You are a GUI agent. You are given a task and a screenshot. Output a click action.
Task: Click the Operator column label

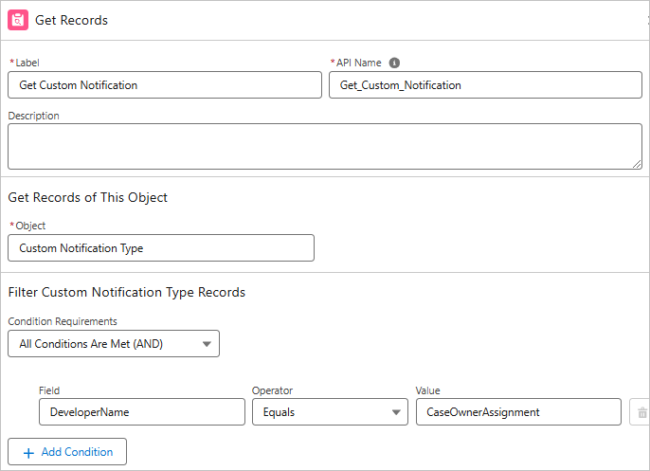coord(273,390)
